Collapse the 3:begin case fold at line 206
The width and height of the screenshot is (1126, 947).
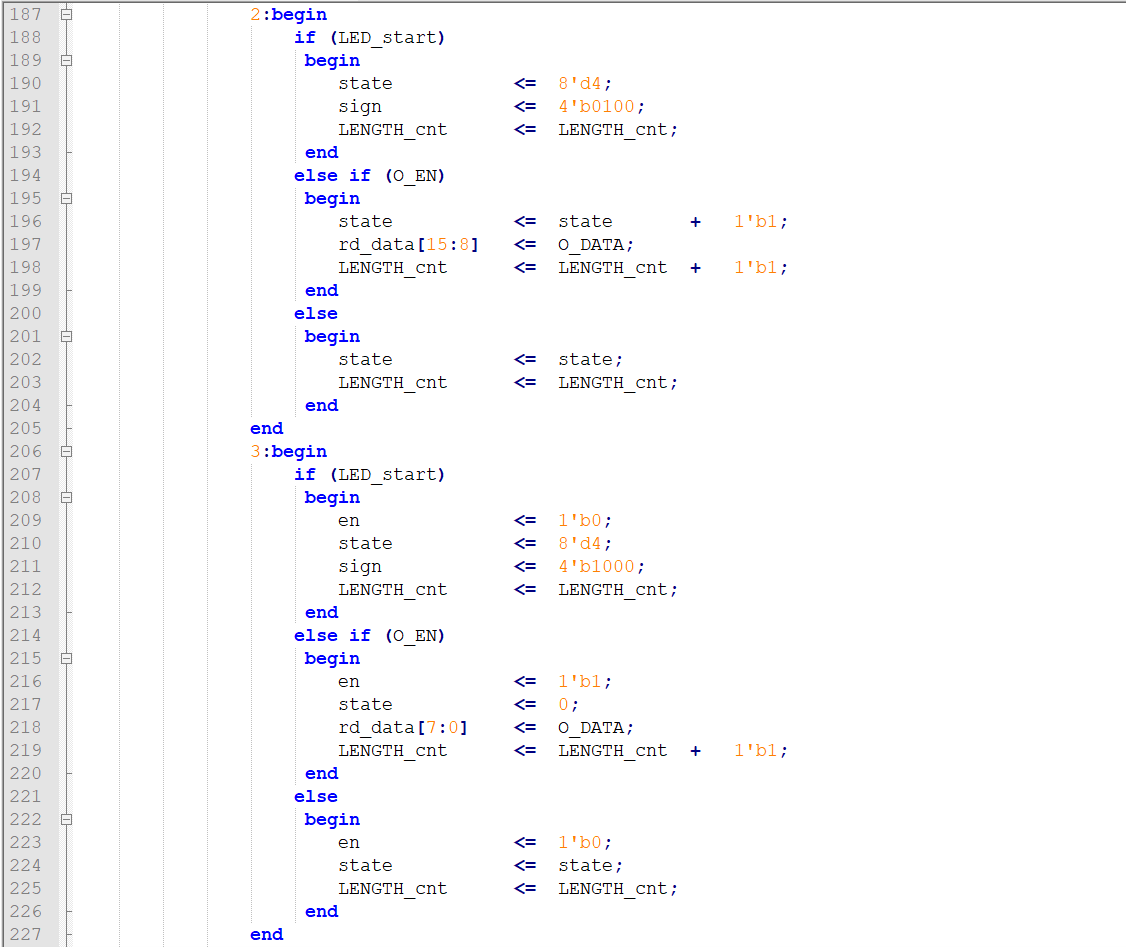66,452
